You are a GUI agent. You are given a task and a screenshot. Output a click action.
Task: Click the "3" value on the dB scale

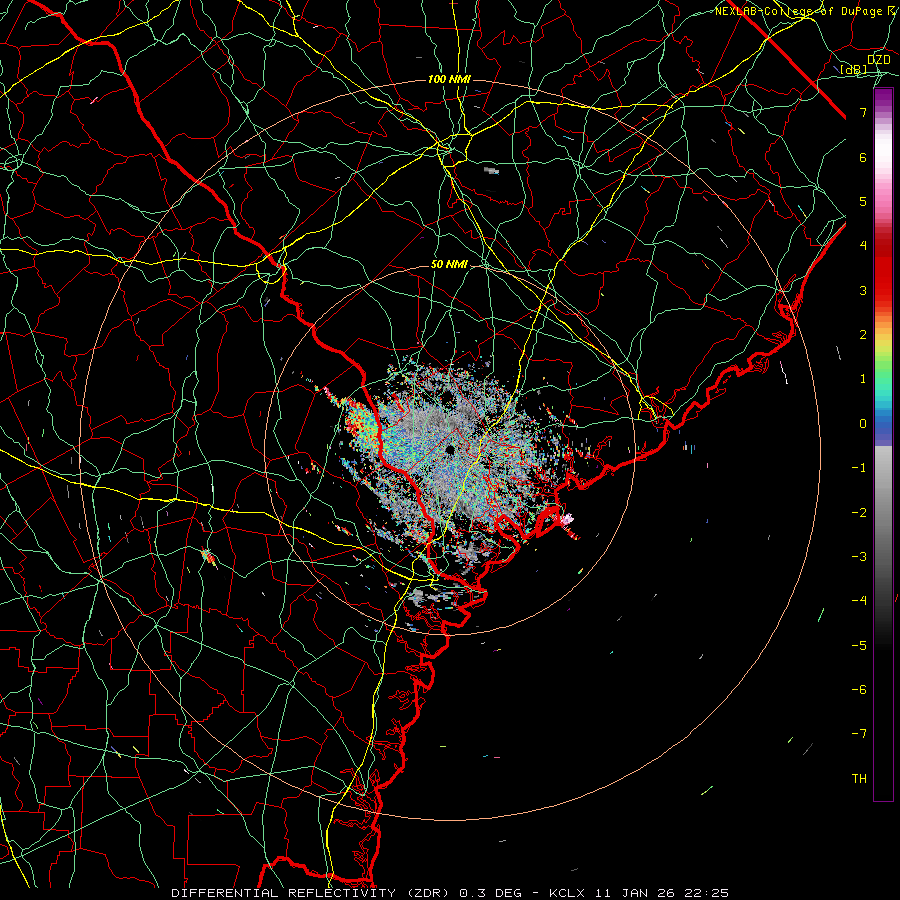863,290
